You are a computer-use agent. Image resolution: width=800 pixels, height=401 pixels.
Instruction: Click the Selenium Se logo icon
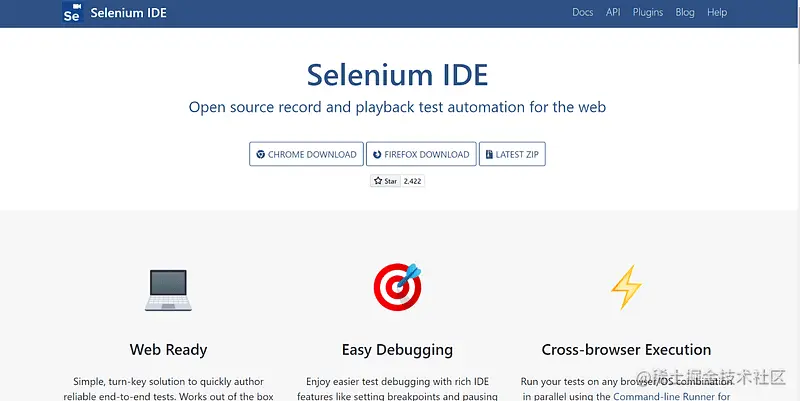(x=72, y=12)
